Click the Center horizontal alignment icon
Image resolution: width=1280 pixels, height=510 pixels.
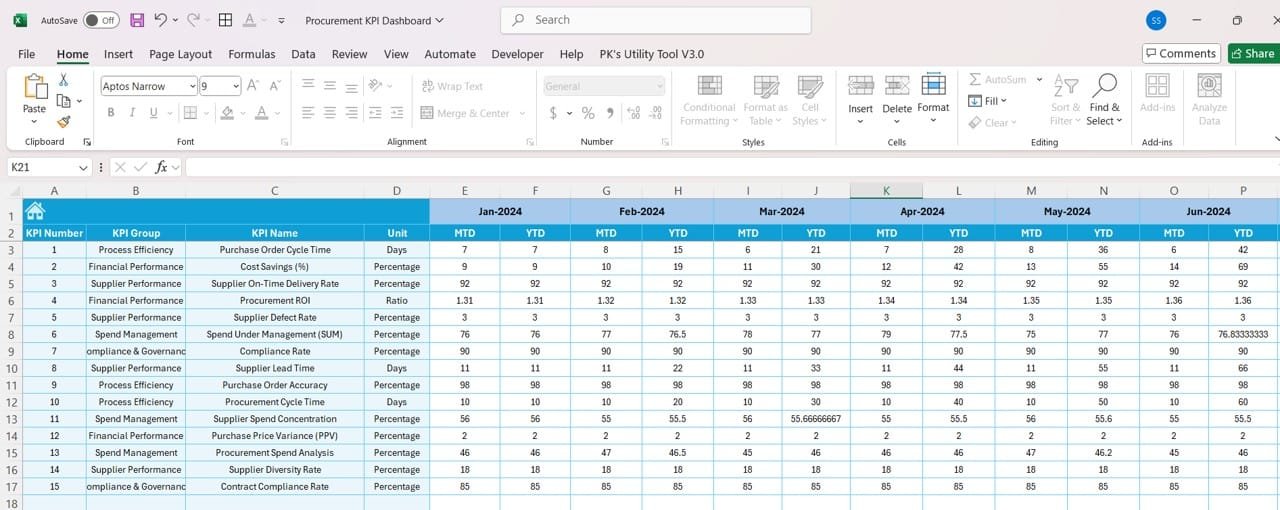[330, 113]
